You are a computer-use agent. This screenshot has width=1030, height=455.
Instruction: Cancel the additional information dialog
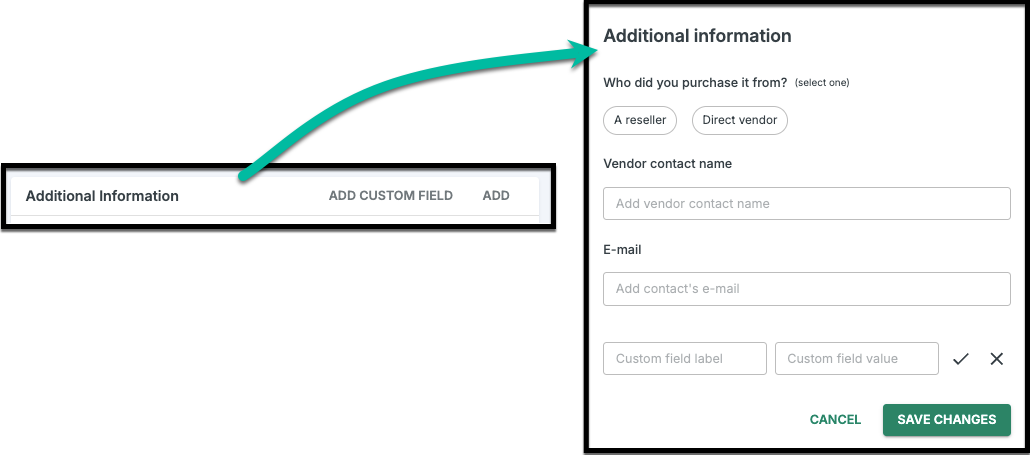coord(835,420)
